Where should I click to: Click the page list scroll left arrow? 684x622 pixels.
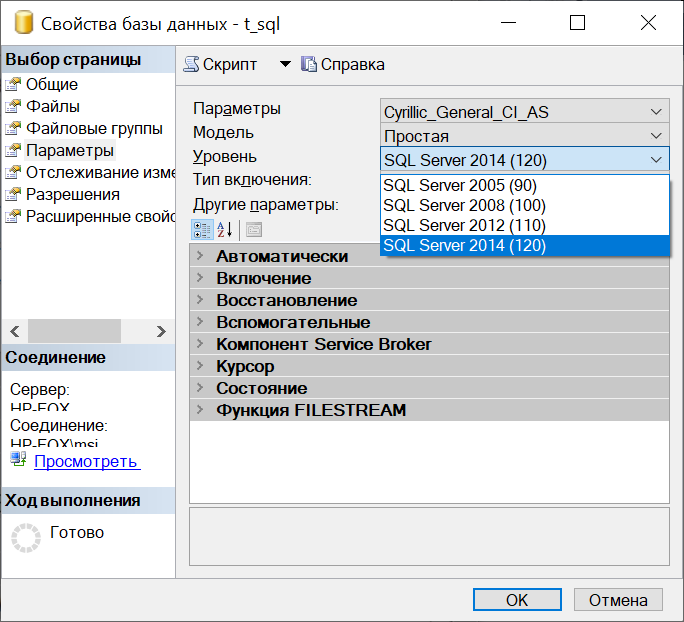(x=15, y=332)
